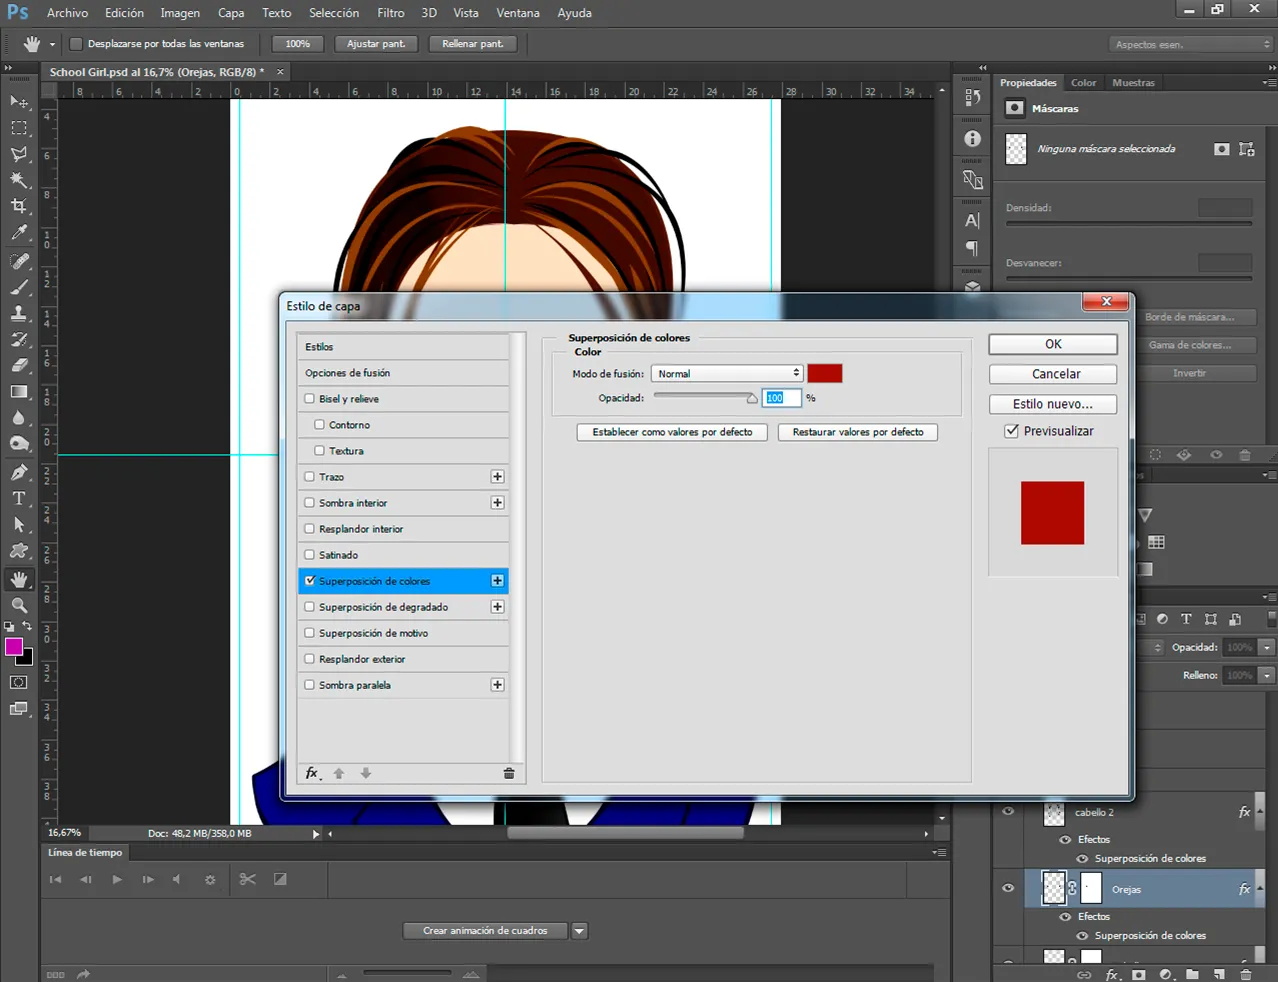The image size is (1278, 982).
Task: Click Establecer como valores por defecto
Action: (x=672, y=432)
